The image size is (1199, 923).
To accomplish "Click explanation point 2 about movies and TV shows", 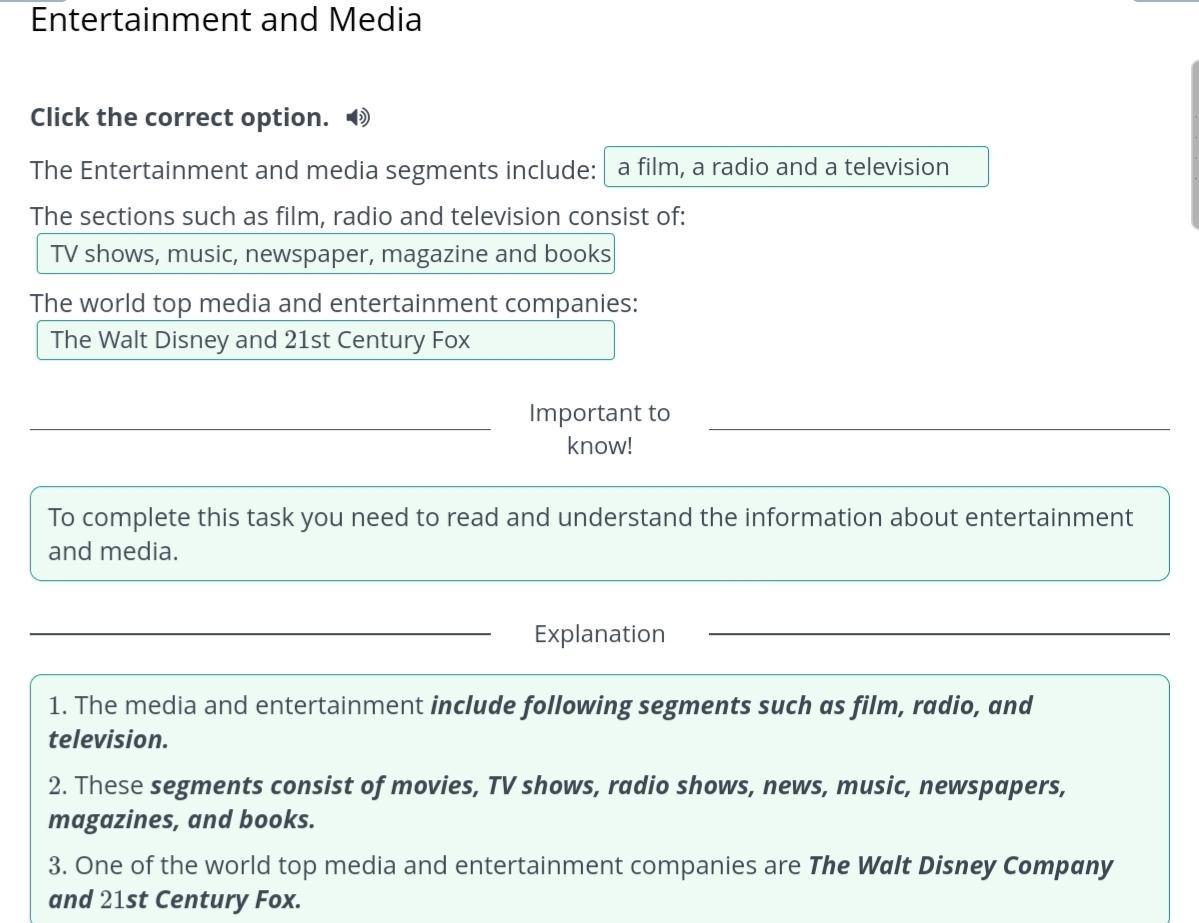I will point(557,786).
